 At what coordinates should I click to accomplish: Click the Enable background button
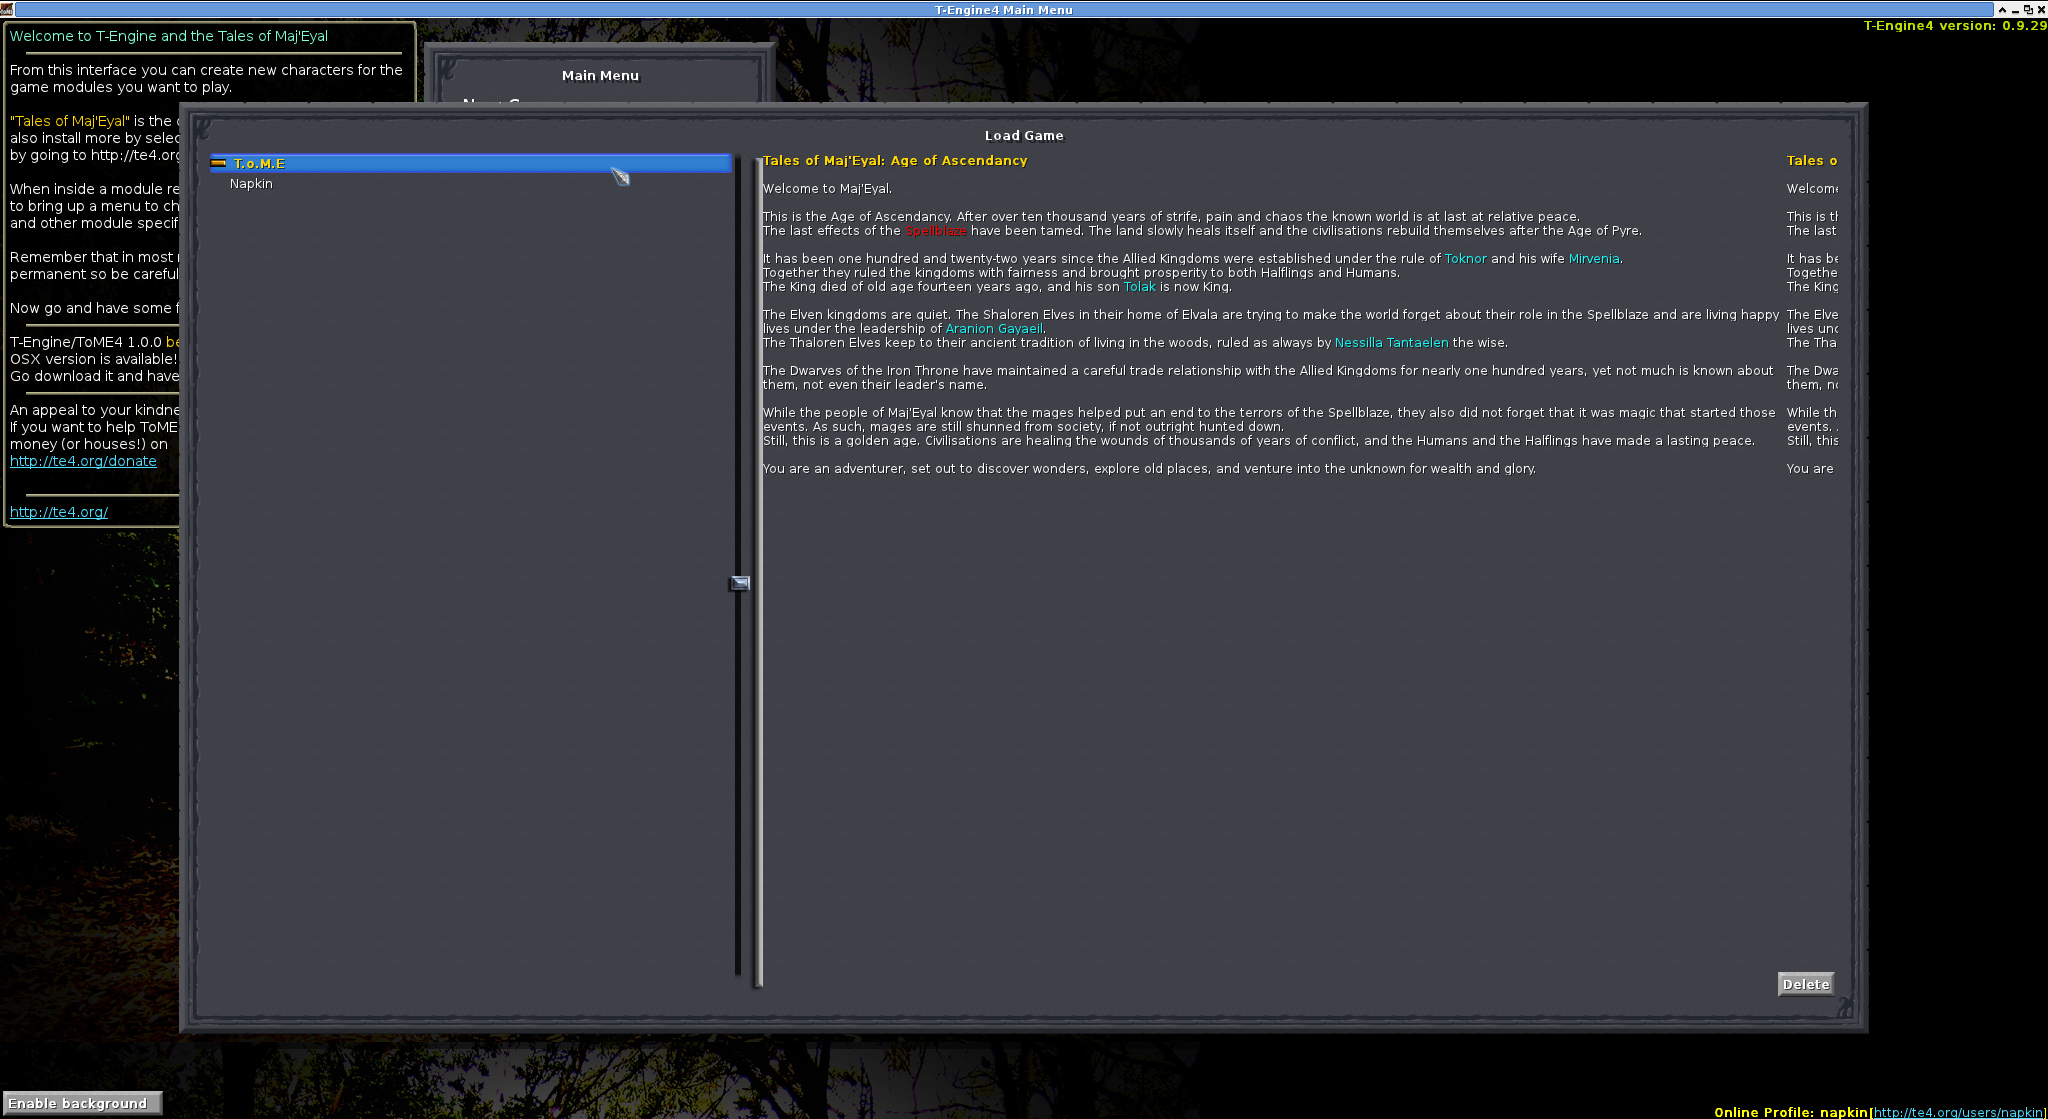coord(82,1103)
